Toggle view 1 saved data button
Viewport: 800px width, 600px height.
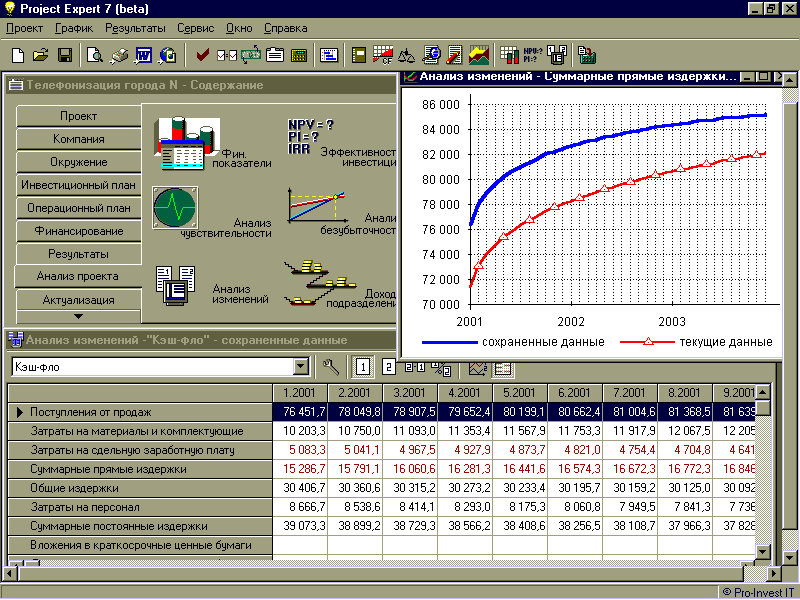(x=363, y=367)
